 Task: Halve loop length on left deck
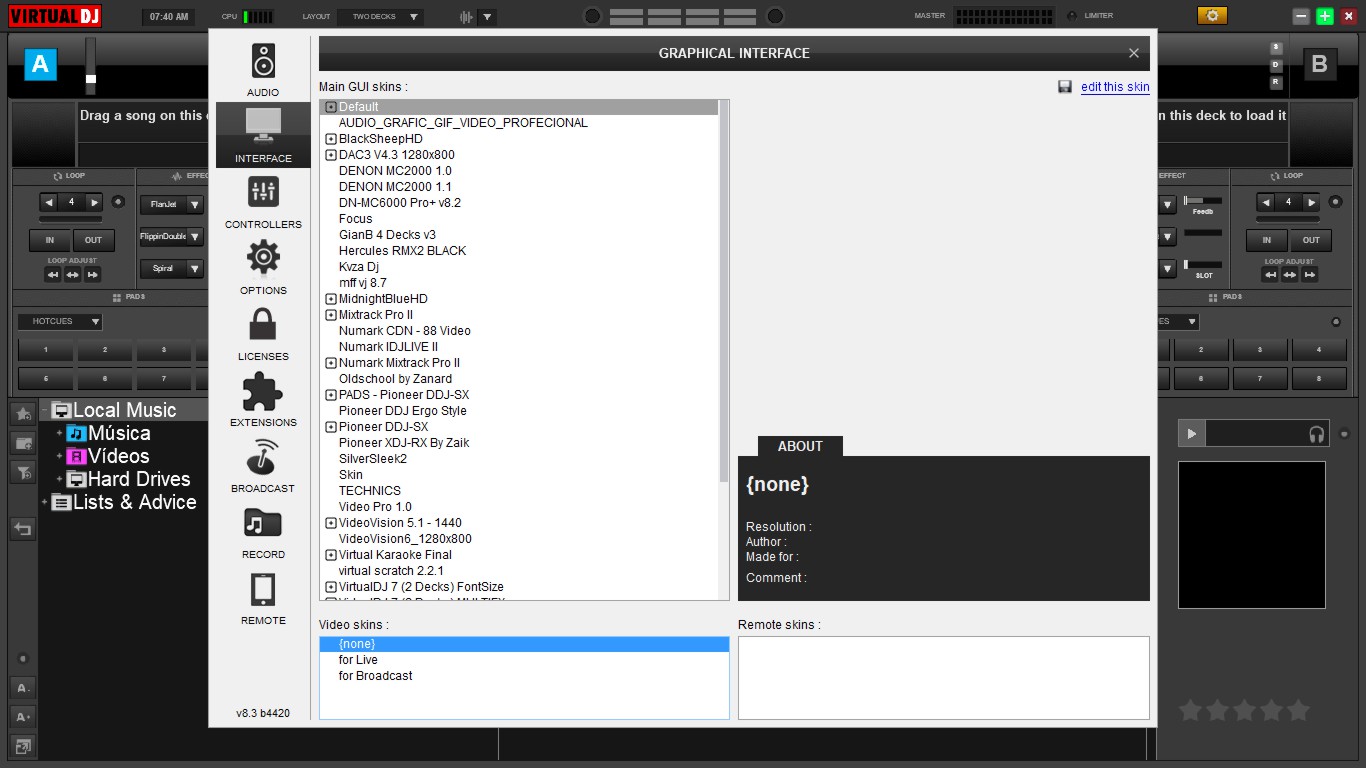pyautogui.click(x=49, y=202)
